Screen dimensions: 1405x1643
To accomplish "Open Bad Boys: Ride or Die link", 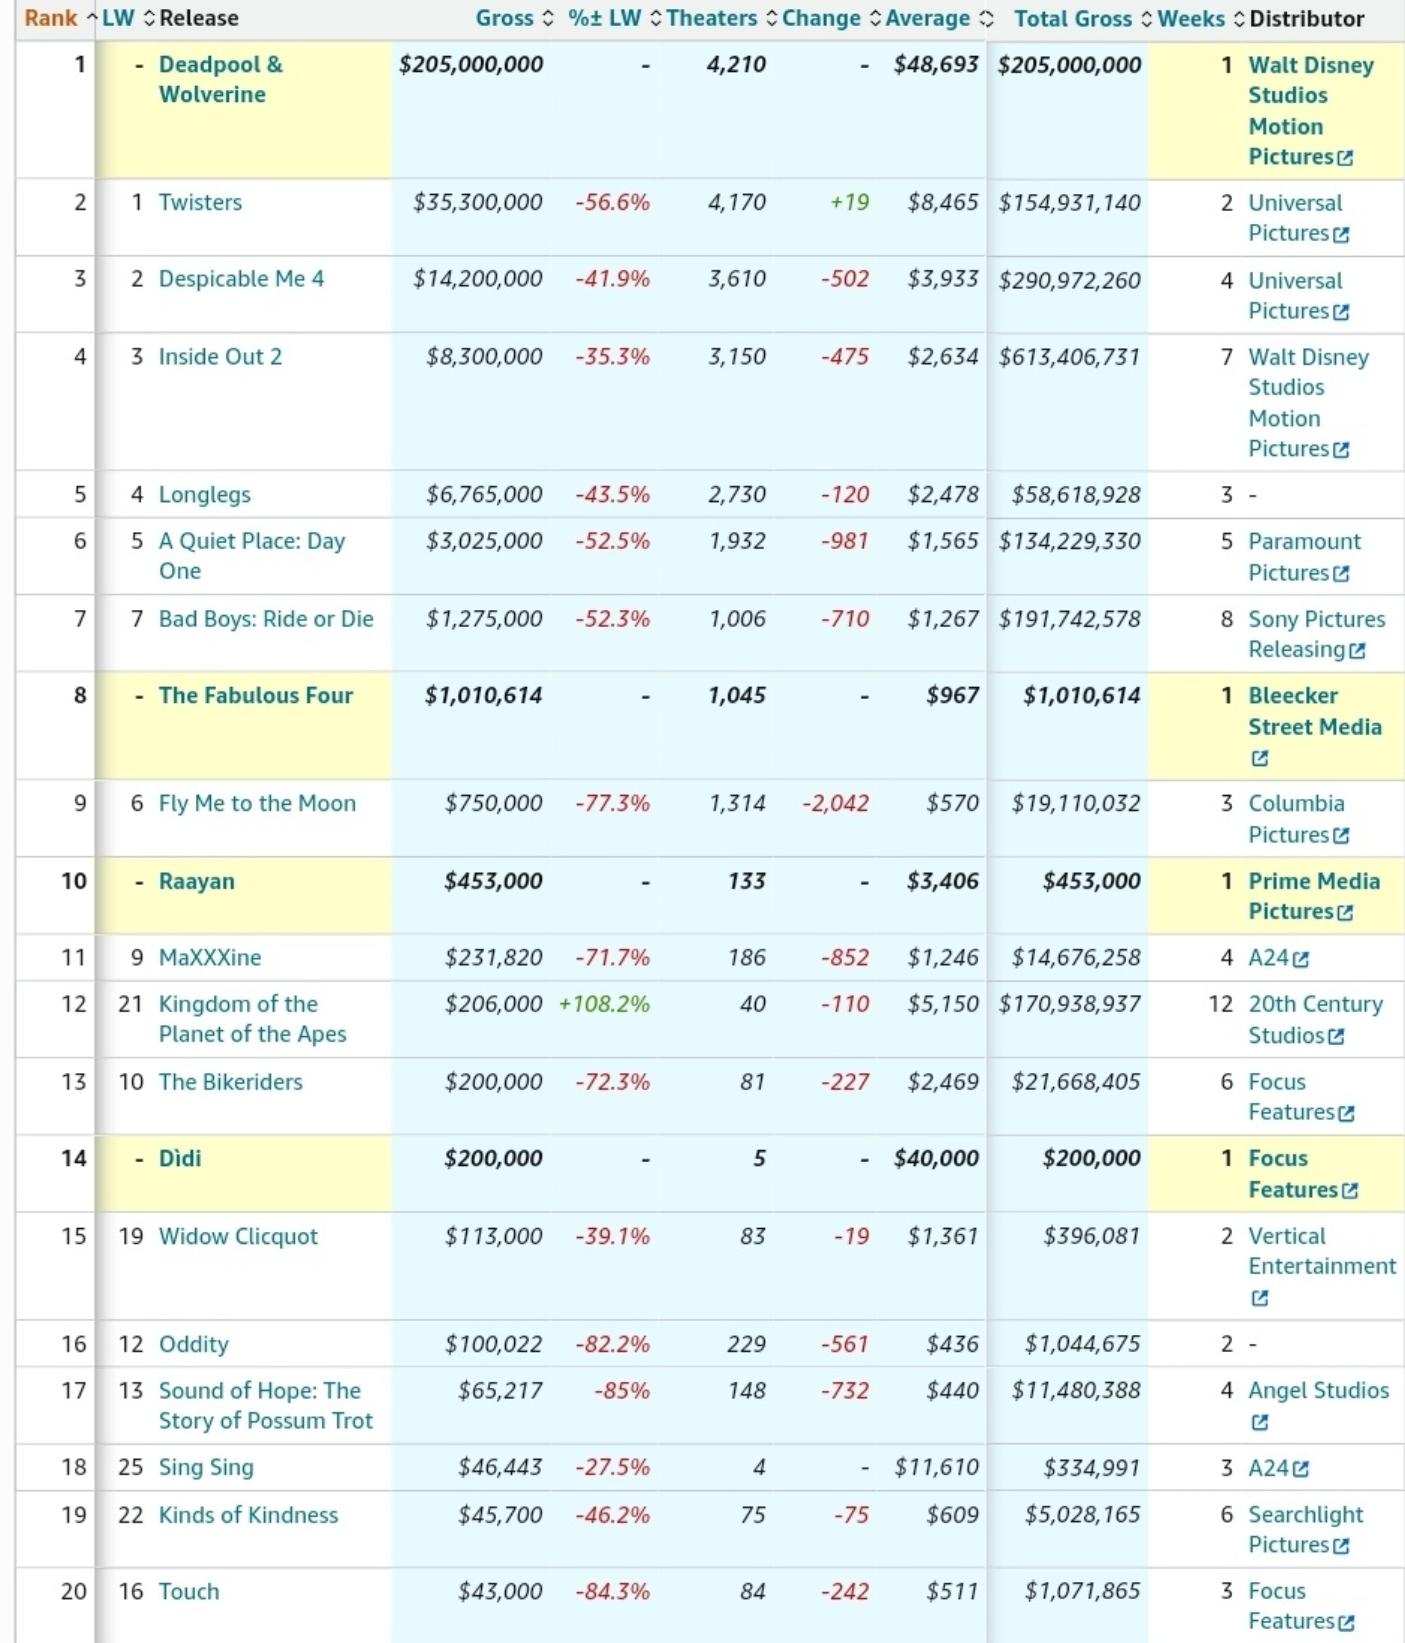I will click(266, 619).
